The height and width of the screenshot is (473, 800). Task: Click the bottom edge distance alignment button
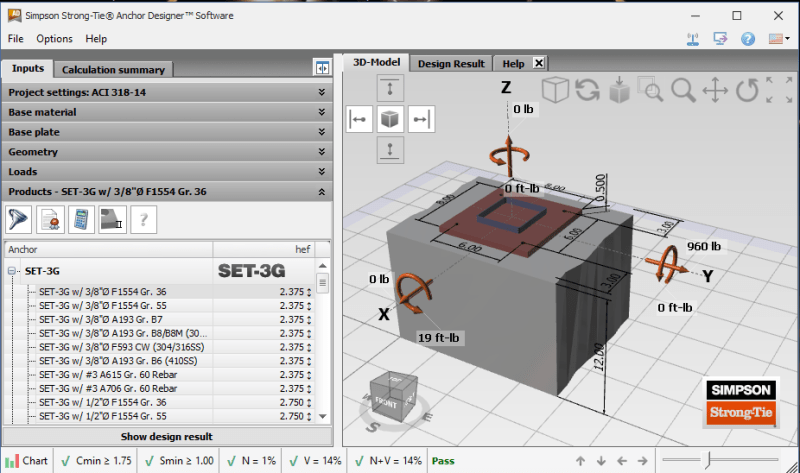pyautogui.click(x=390, y=150)
